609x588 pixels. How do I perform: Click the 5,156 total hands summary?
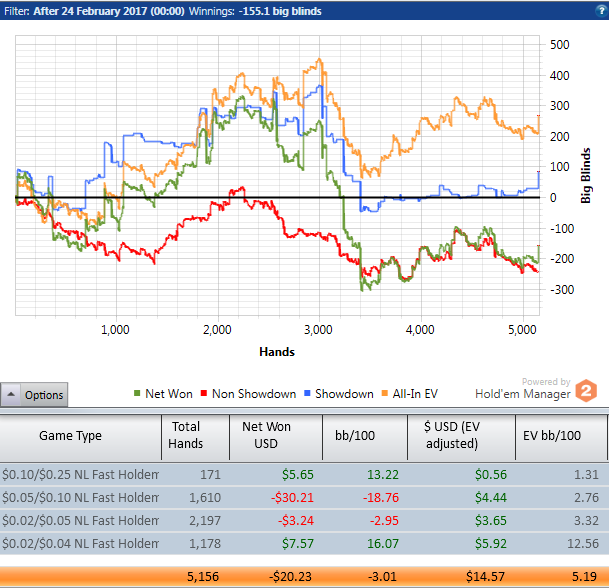[203, 577]
